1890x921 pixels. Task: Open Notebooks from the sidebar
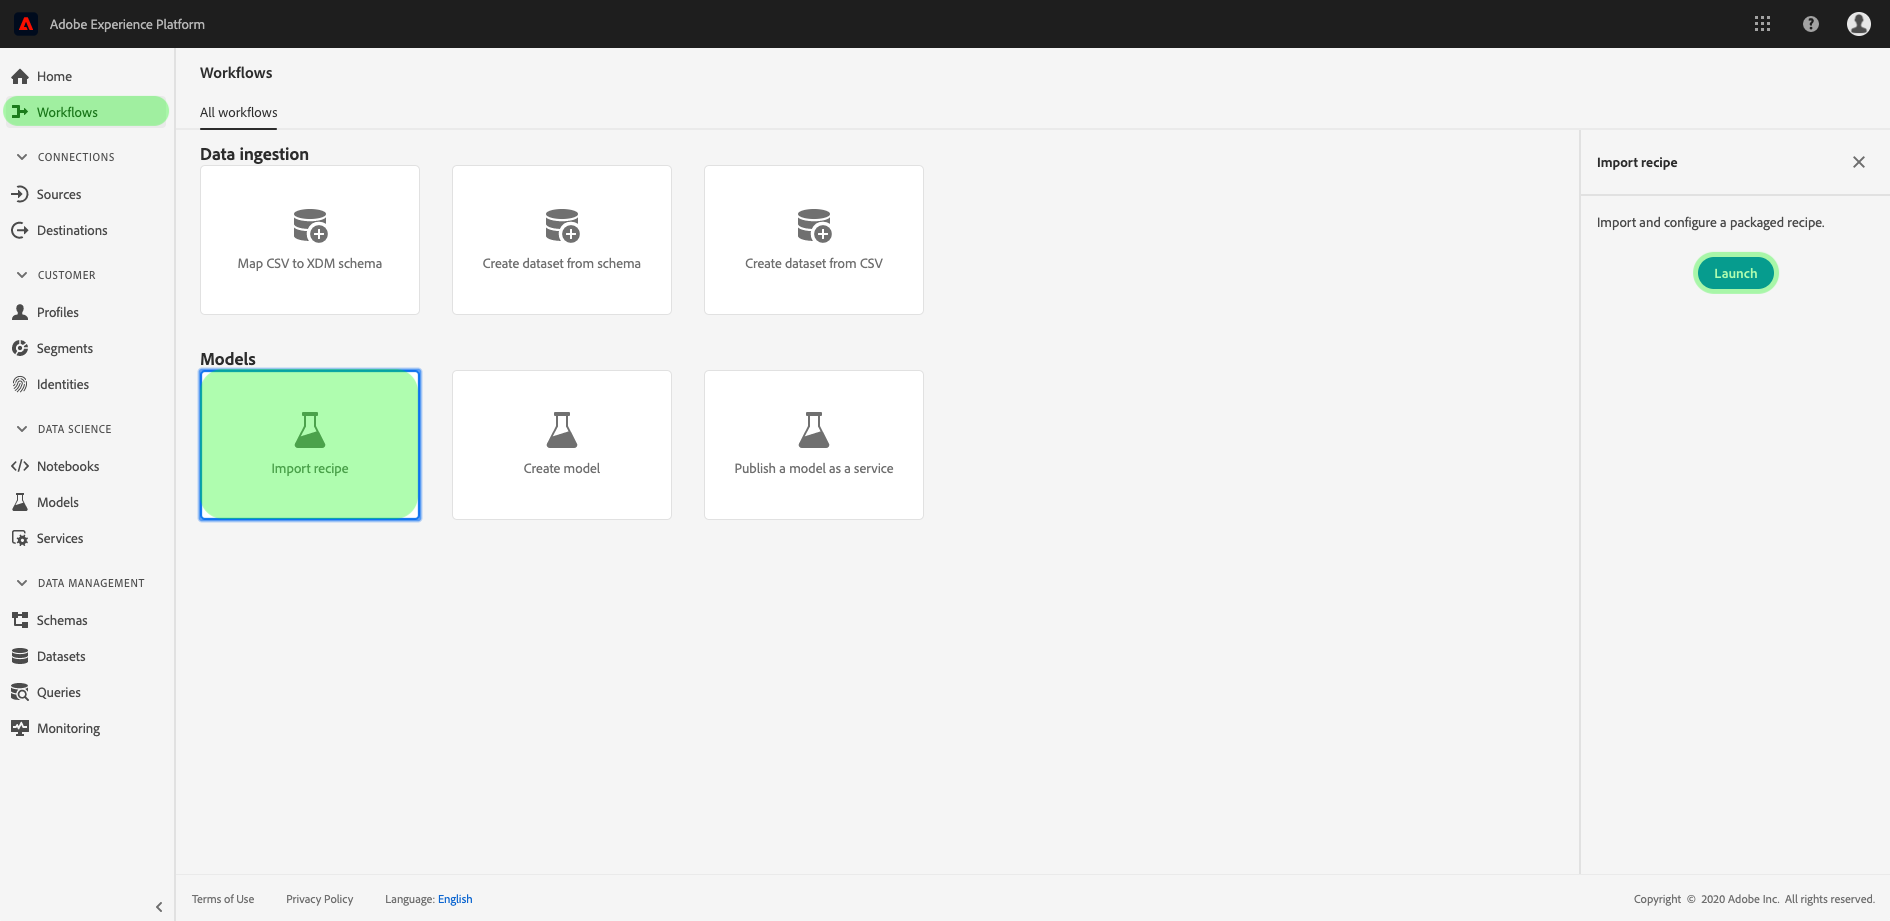click(x=68, y=466)
